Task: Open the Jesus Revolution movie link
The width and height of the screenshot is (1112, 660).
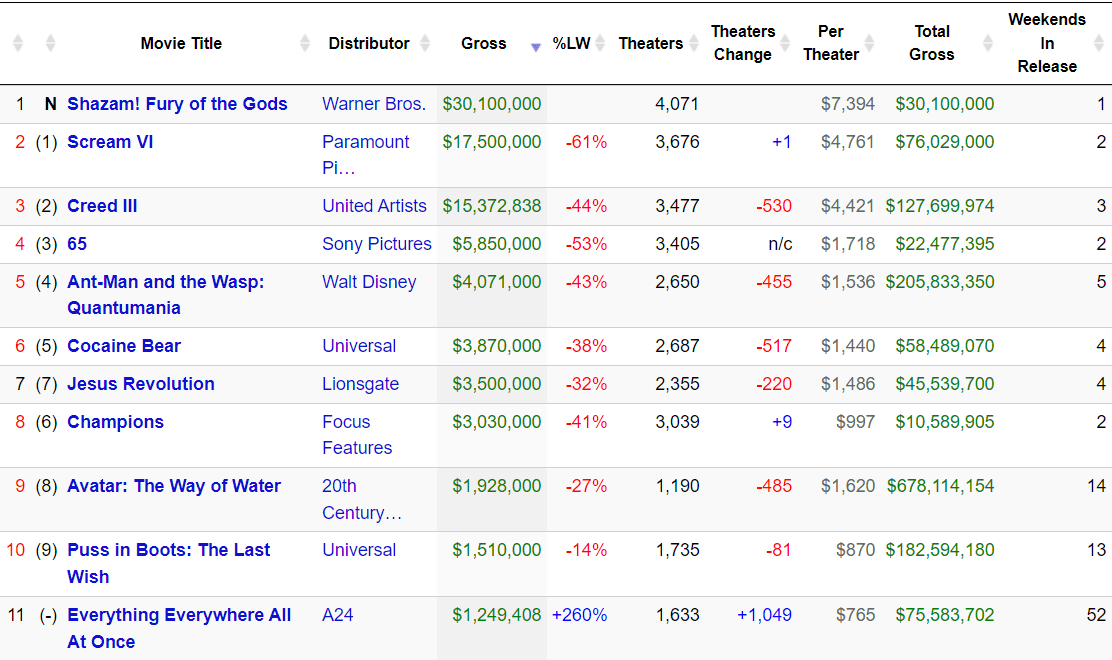Action: coord(141,384)
